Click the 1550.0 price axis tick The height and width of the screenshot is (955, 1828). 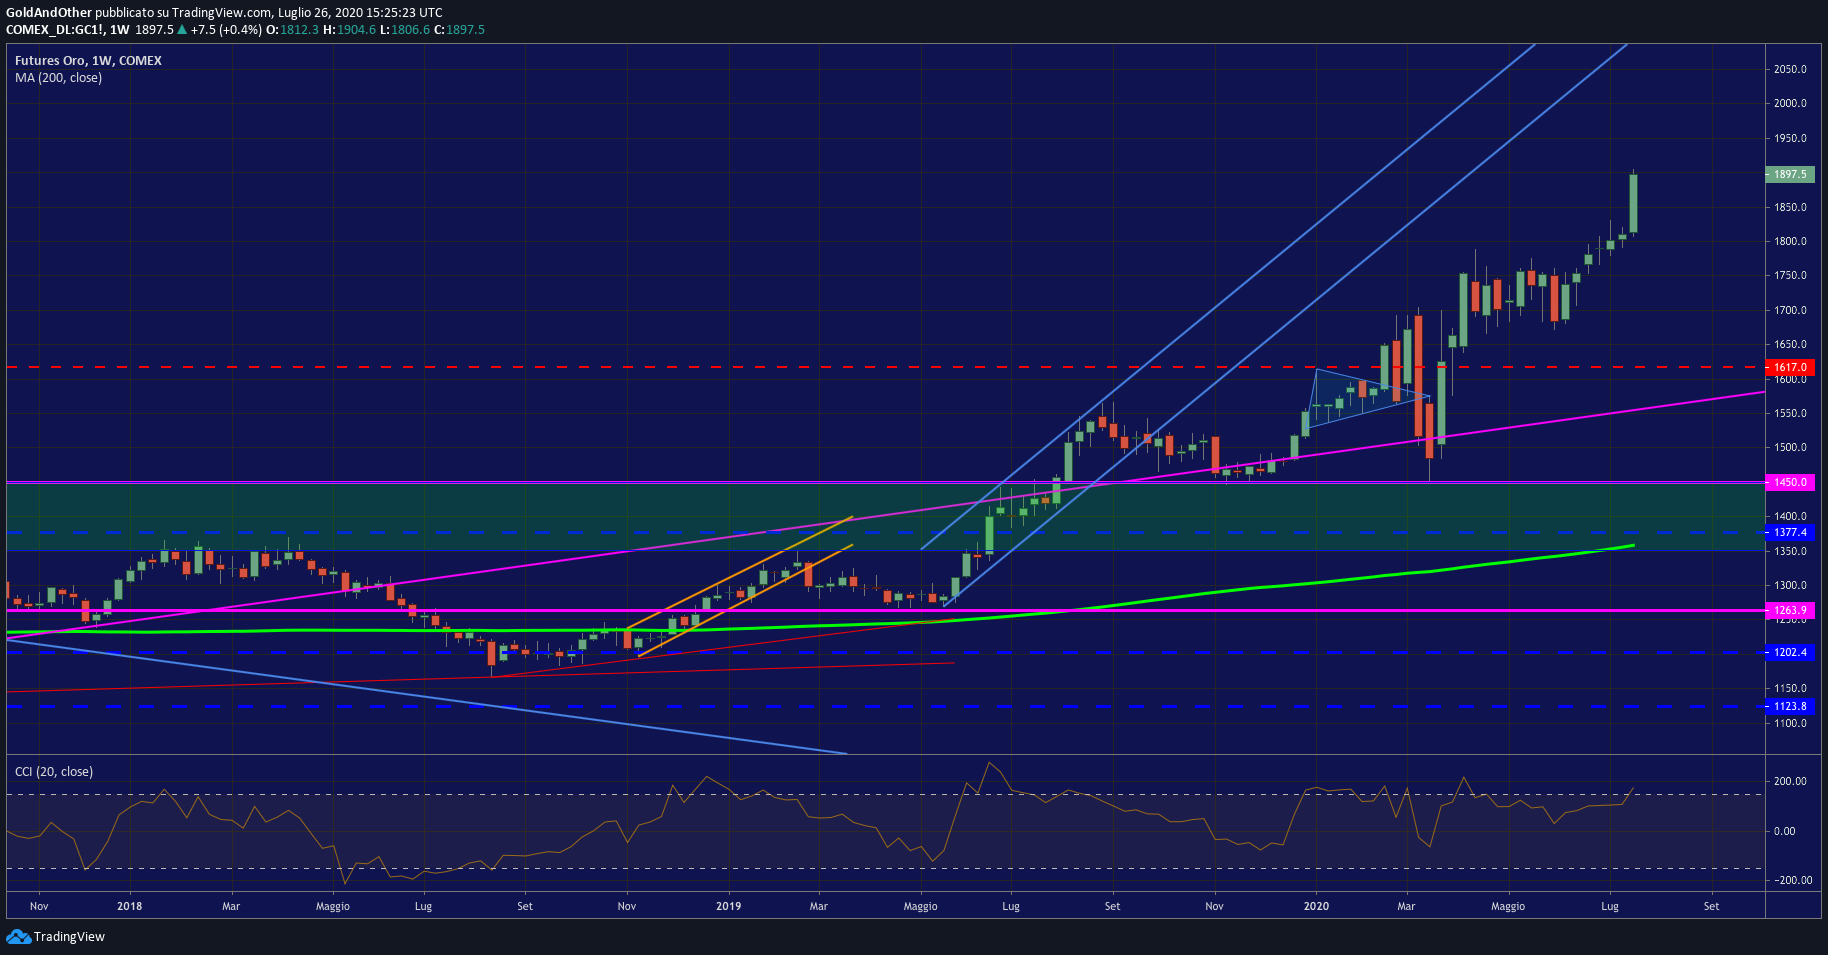pos(1790,413)
